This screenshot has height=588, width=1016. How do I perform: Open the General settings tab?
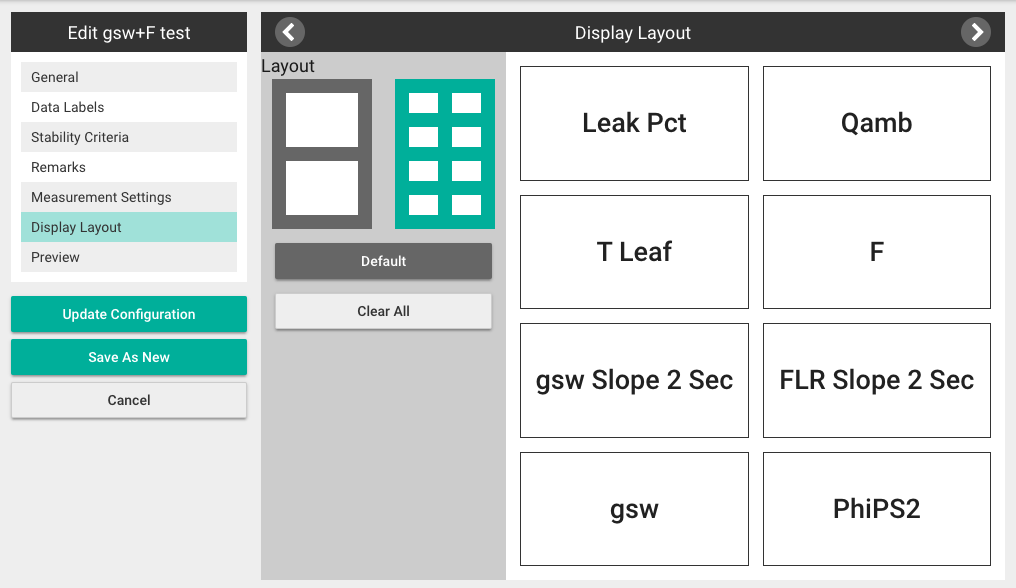point(129,77)
